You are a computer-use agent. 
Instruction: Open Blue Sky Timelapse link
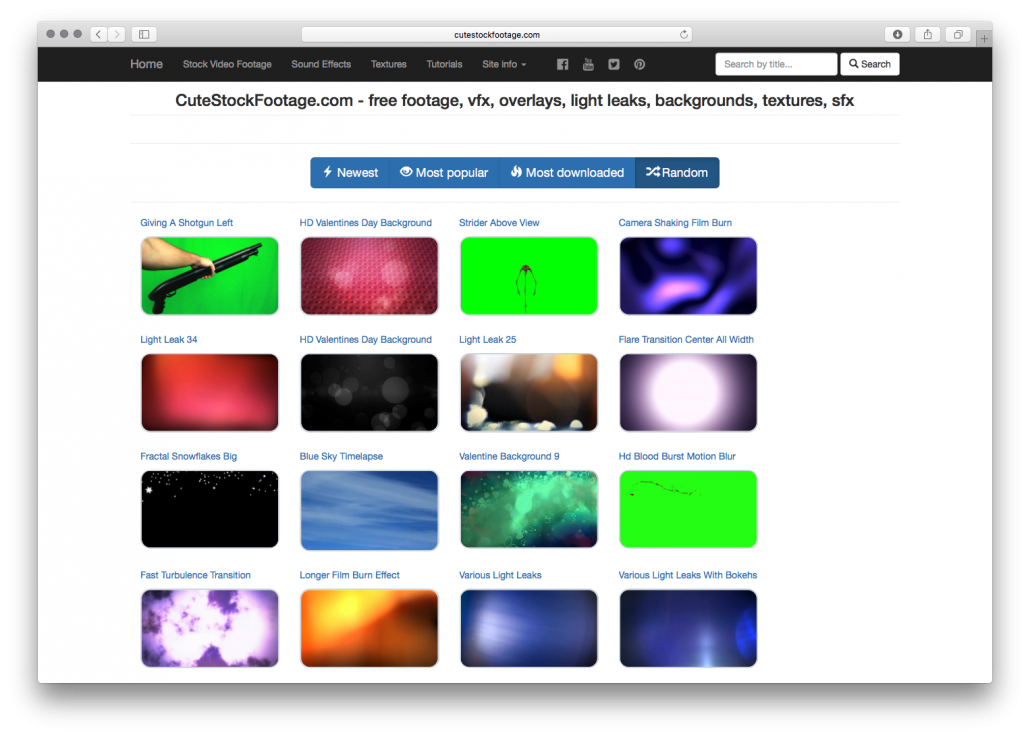coord(341,457)
